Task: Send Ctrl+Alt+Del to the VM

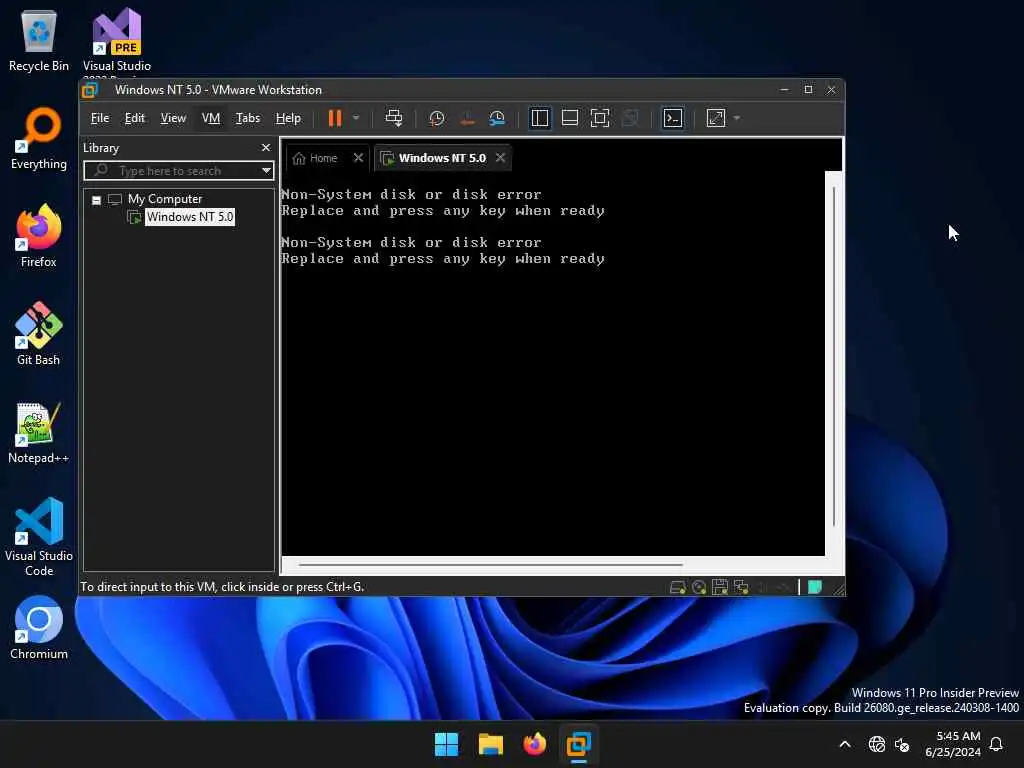Action: click(x=394, y=118)
